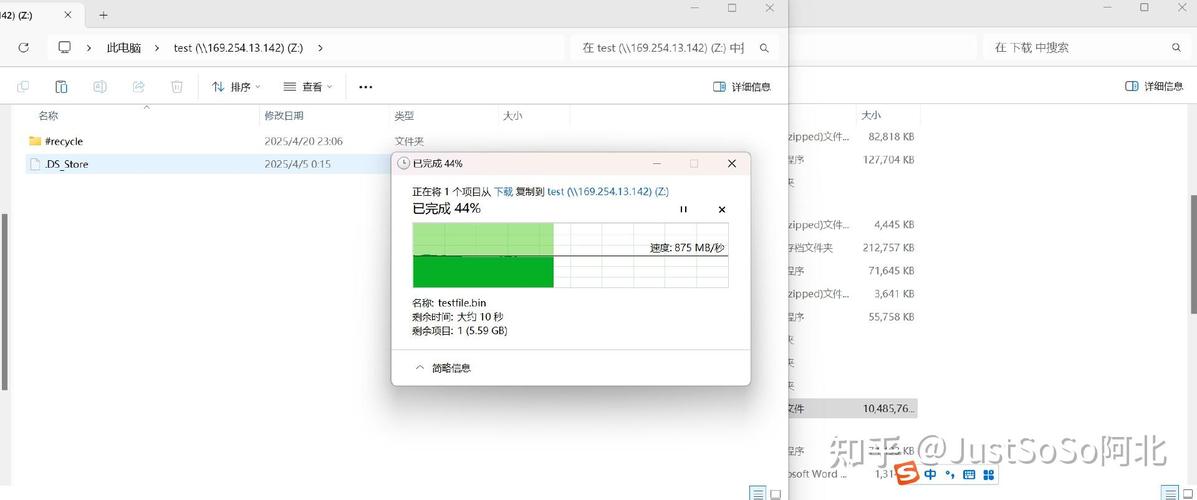Click the chevron after 此电脑 in breadcrumb
This screenshot has height=500, width=1197.
coord(156,47)
